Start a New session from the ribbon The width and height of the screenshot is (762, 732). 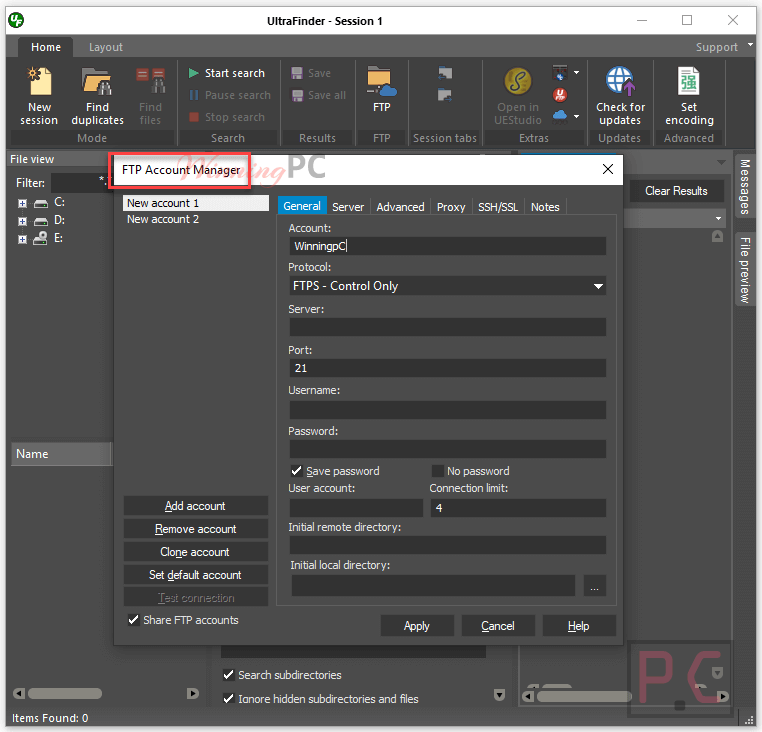click(39, 97)
